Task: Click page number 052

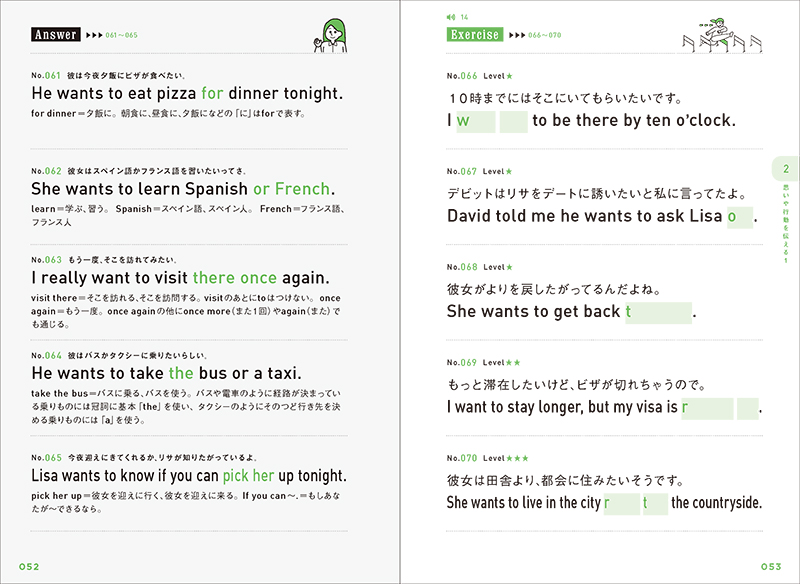Action: pos(29,567)
